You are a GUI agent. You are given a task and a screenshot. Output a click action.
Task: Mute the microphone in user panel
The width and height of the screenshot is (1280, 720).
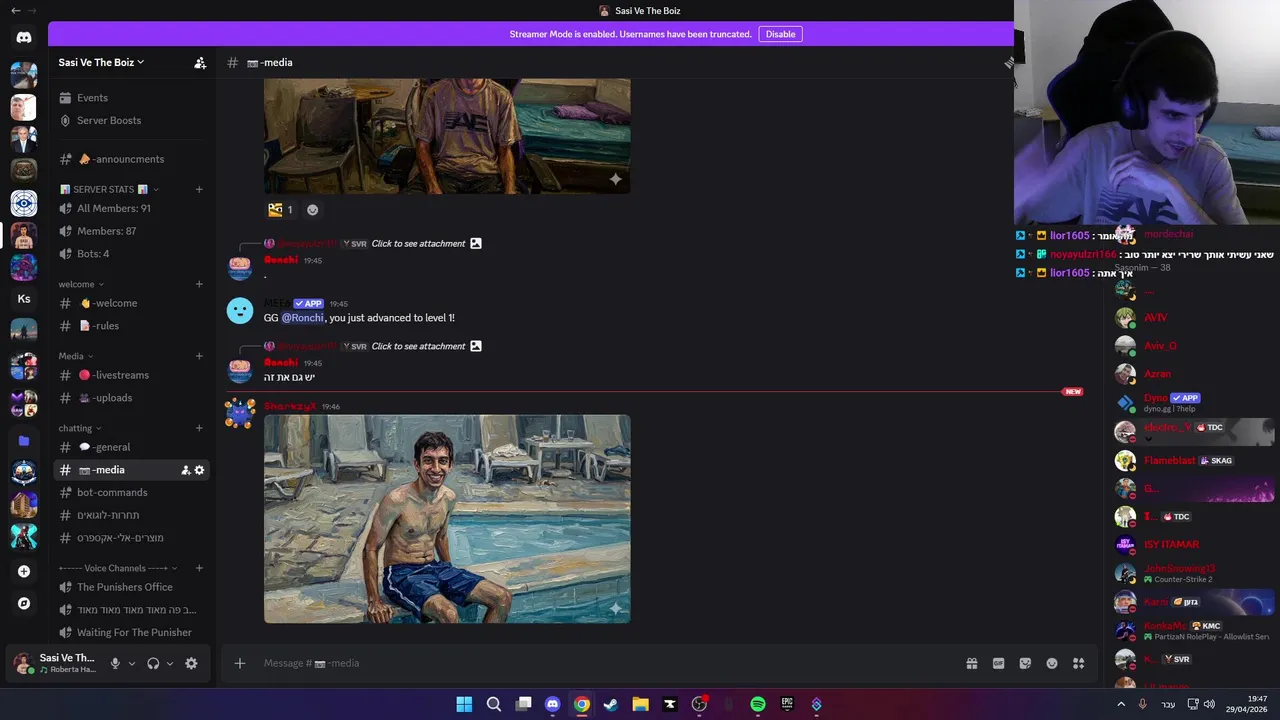[x=115, y=663]
